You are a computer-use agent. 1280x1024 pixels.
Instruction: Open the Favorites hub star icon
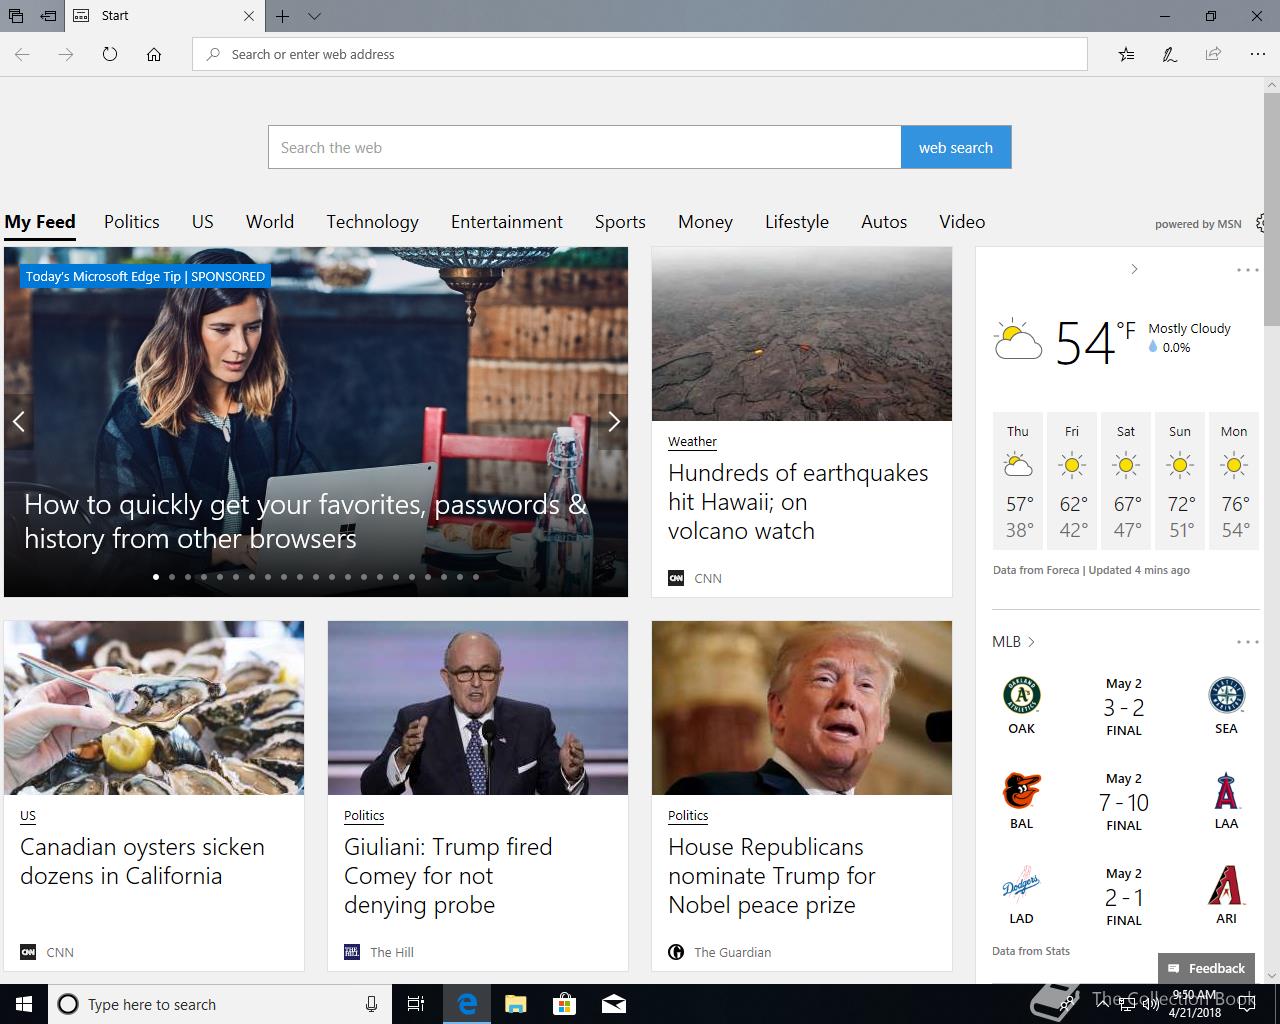tap(1126, 54)
